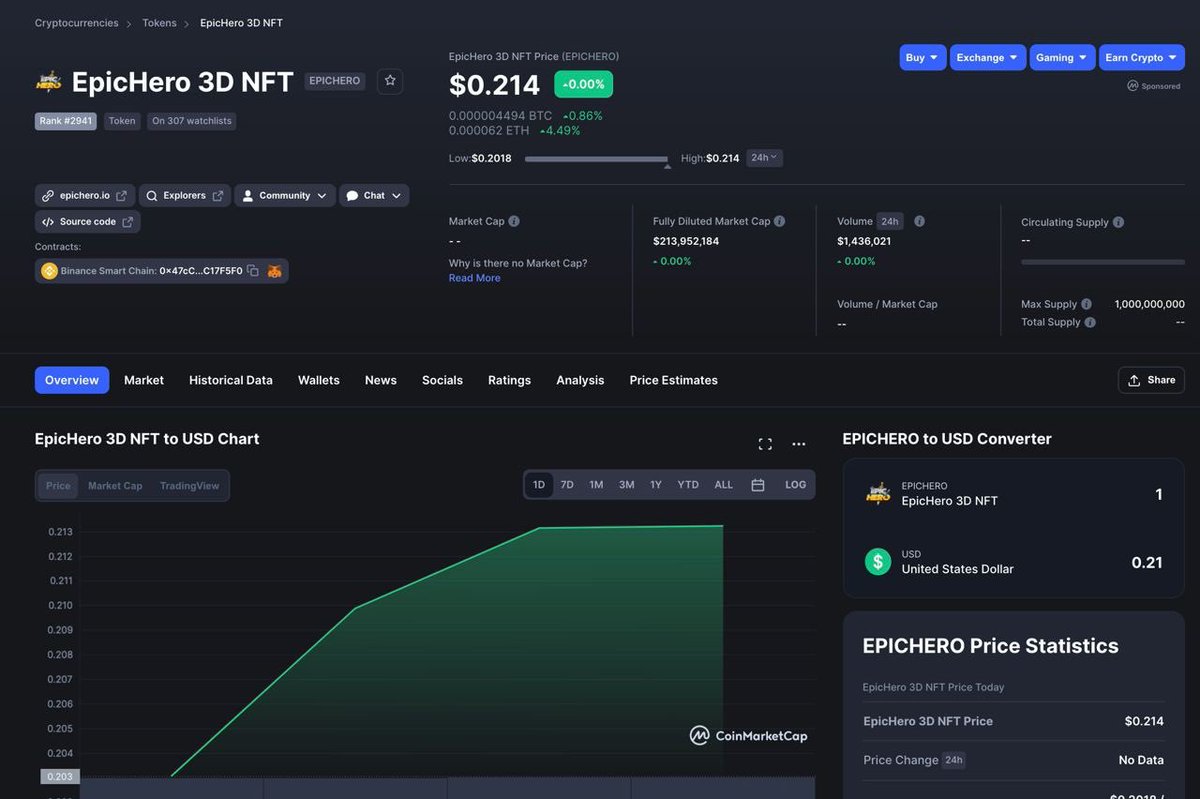
Task: Click the Low/High price range slider
Action: click(596, 159)
